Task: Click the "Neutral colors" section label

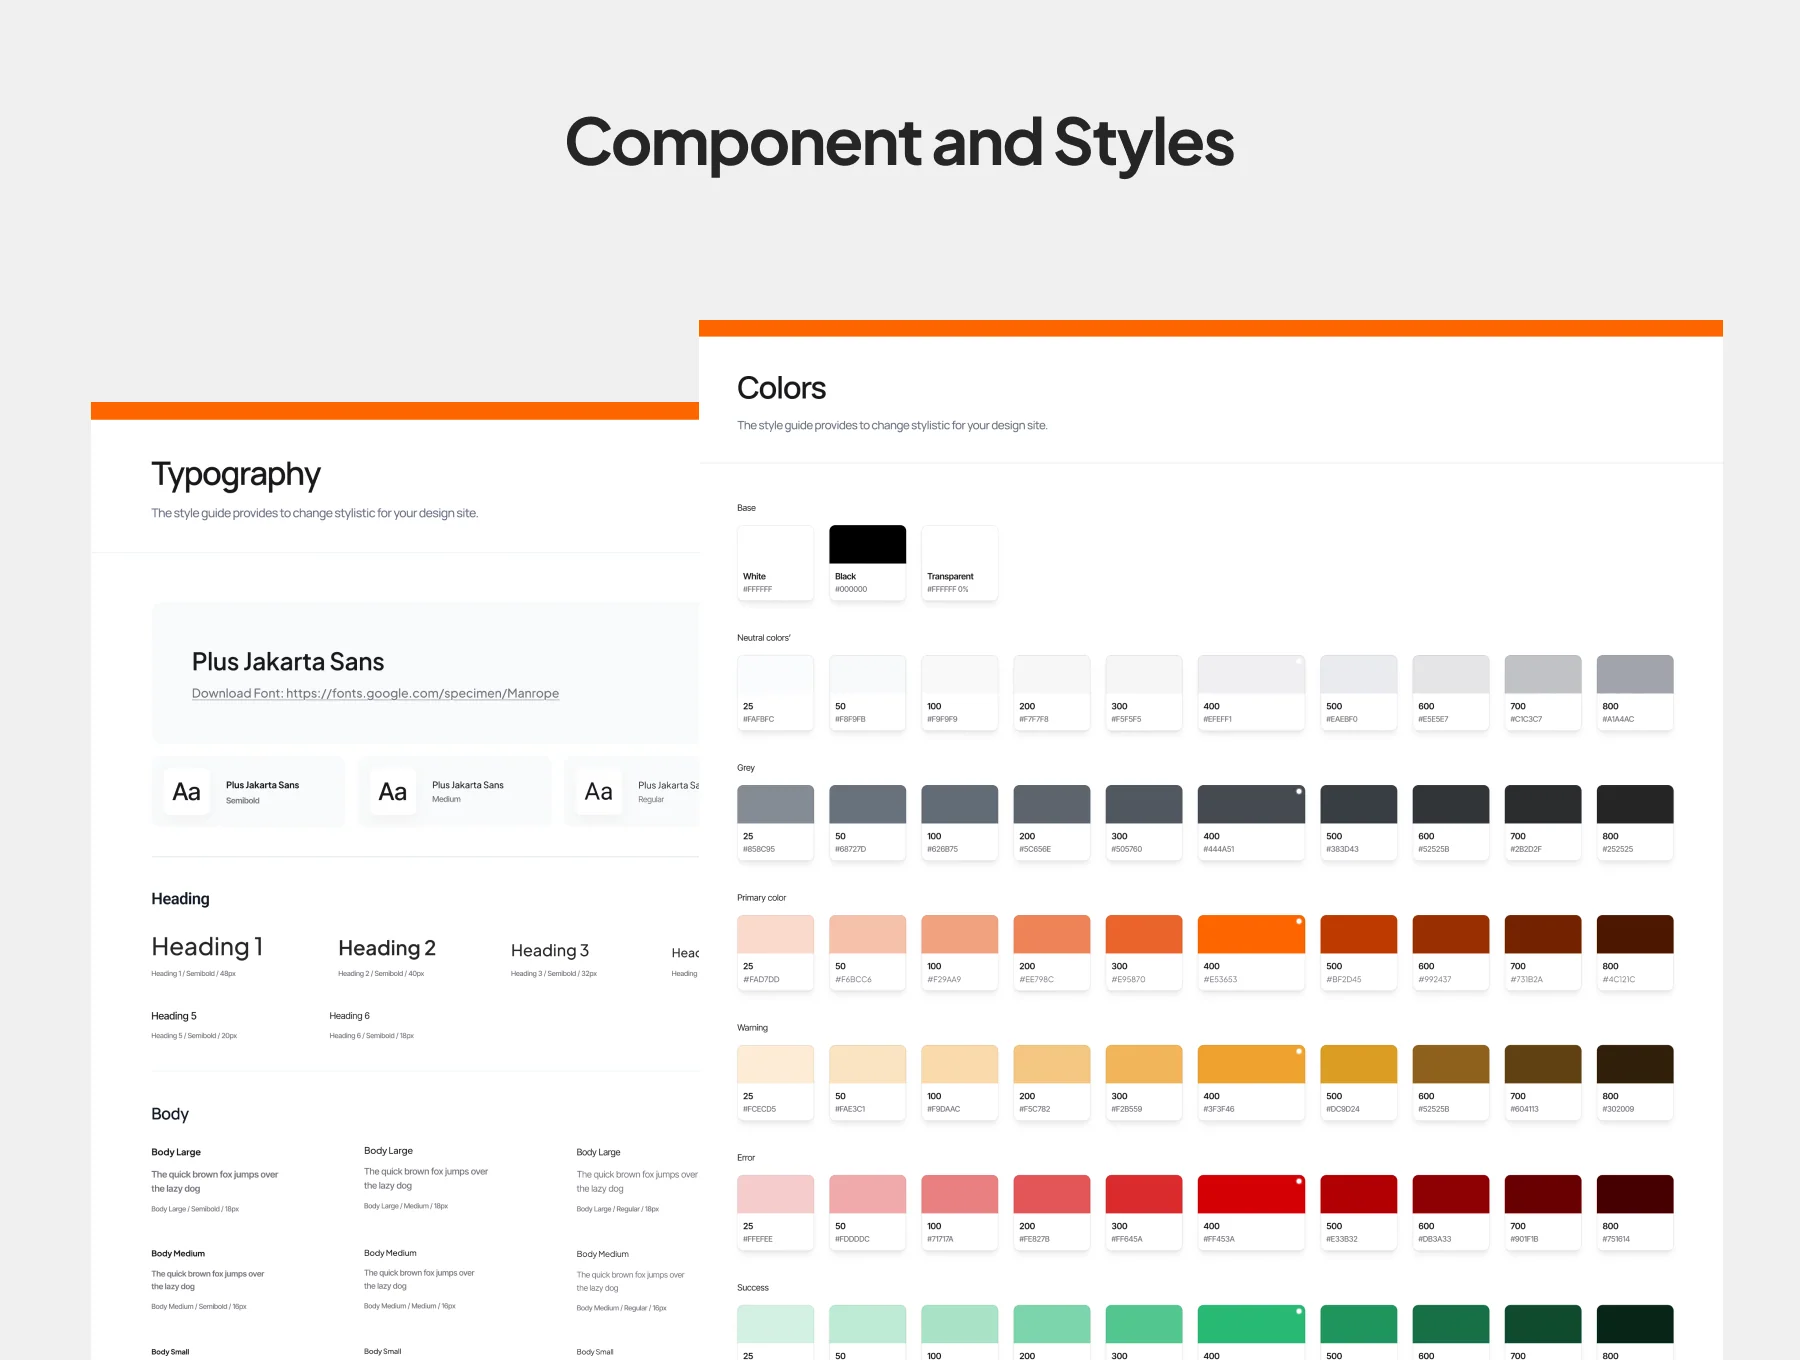Action: click(764, 638)
